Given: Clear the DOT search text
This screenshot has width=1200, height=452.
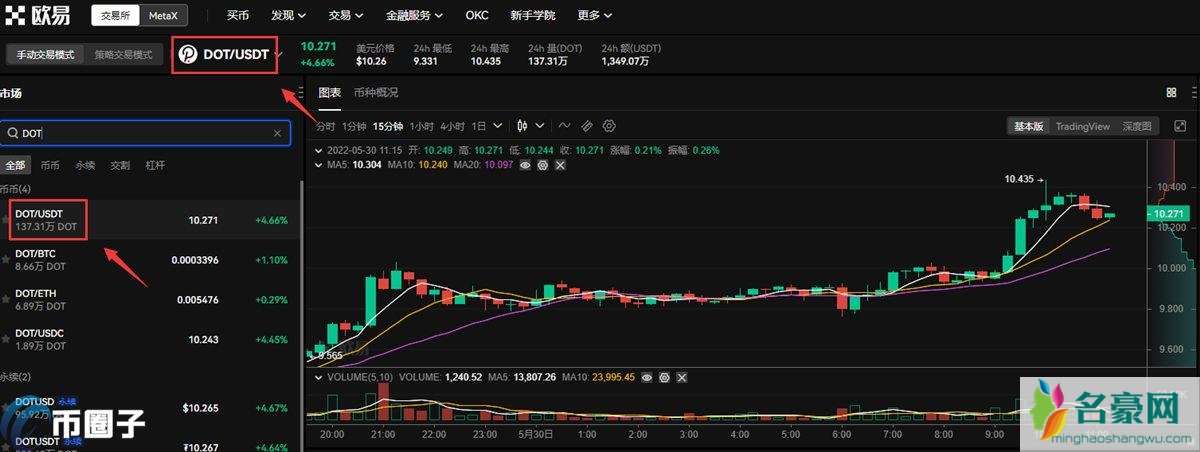Looking at the screenshot, I should pos(277,133).
